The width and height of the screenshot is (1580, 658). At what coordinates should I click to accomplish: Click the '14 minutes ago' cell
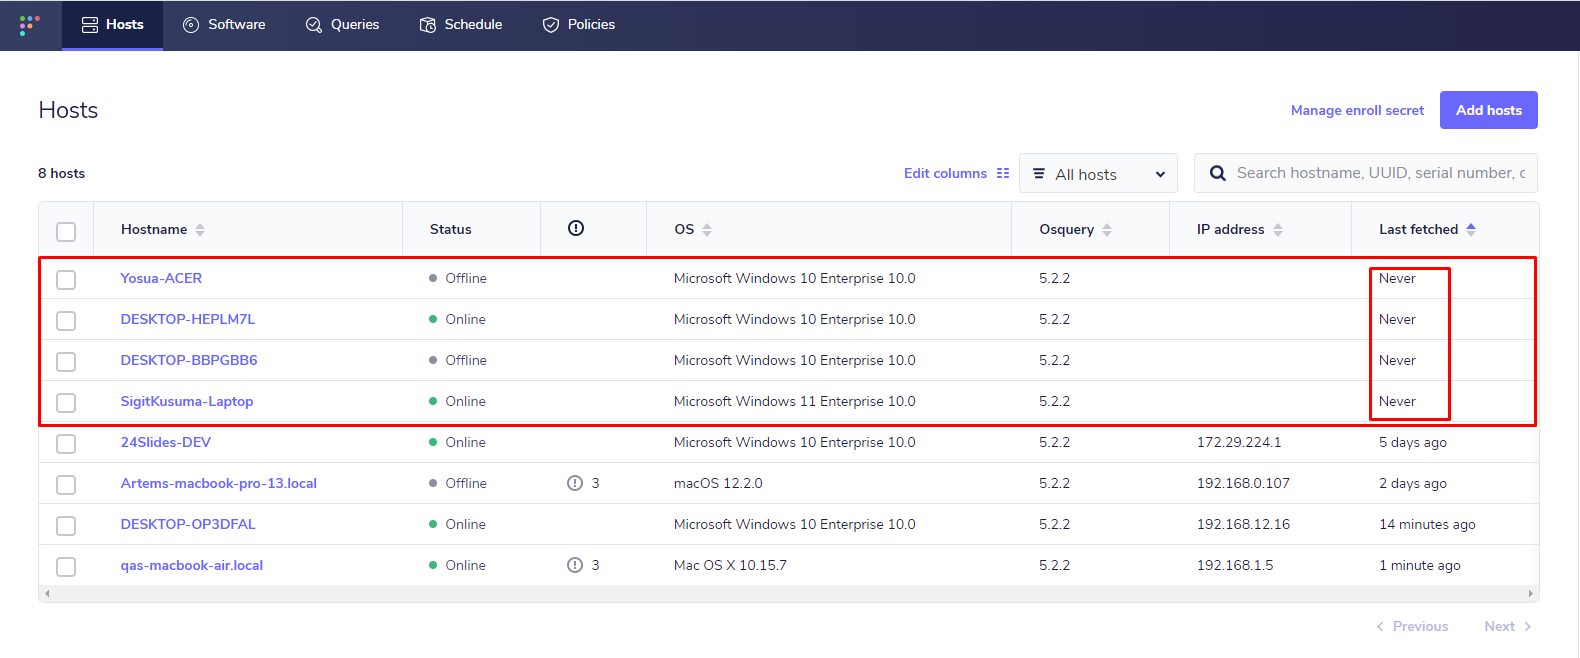point(1427,524)
